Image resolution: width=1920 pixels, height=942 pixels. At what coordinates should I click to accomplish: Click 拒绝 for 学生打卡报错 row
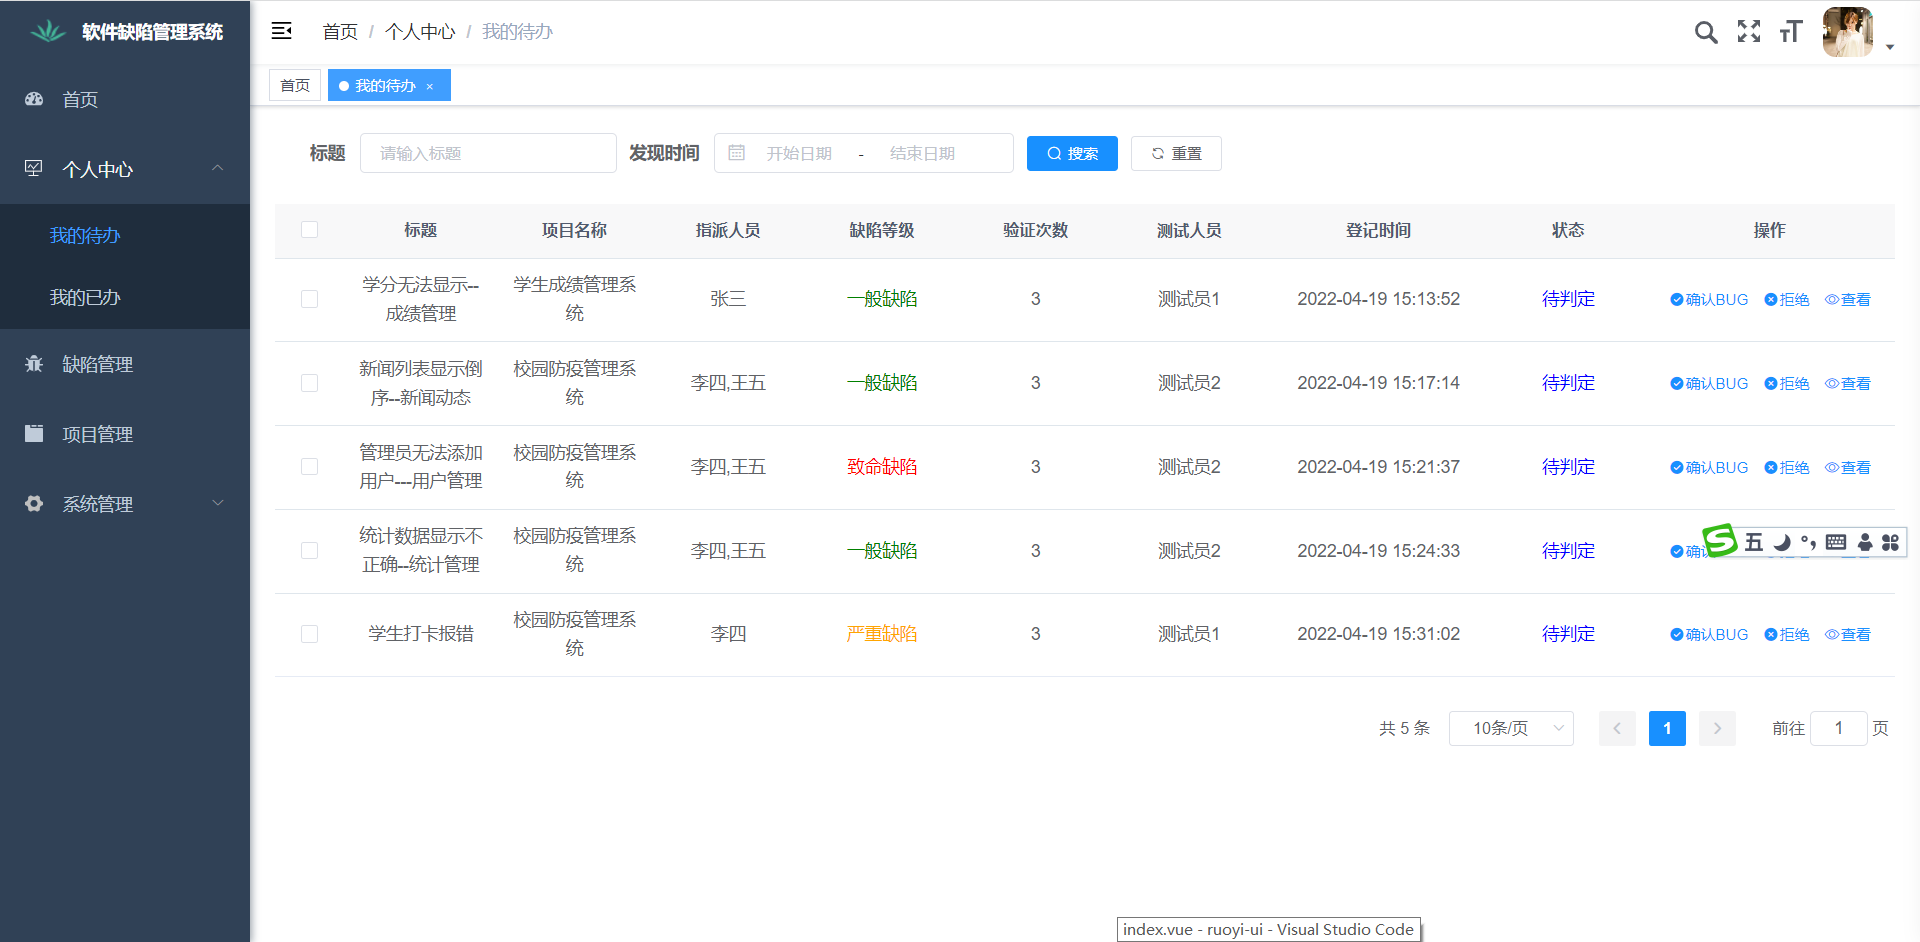click(1787, 634)
